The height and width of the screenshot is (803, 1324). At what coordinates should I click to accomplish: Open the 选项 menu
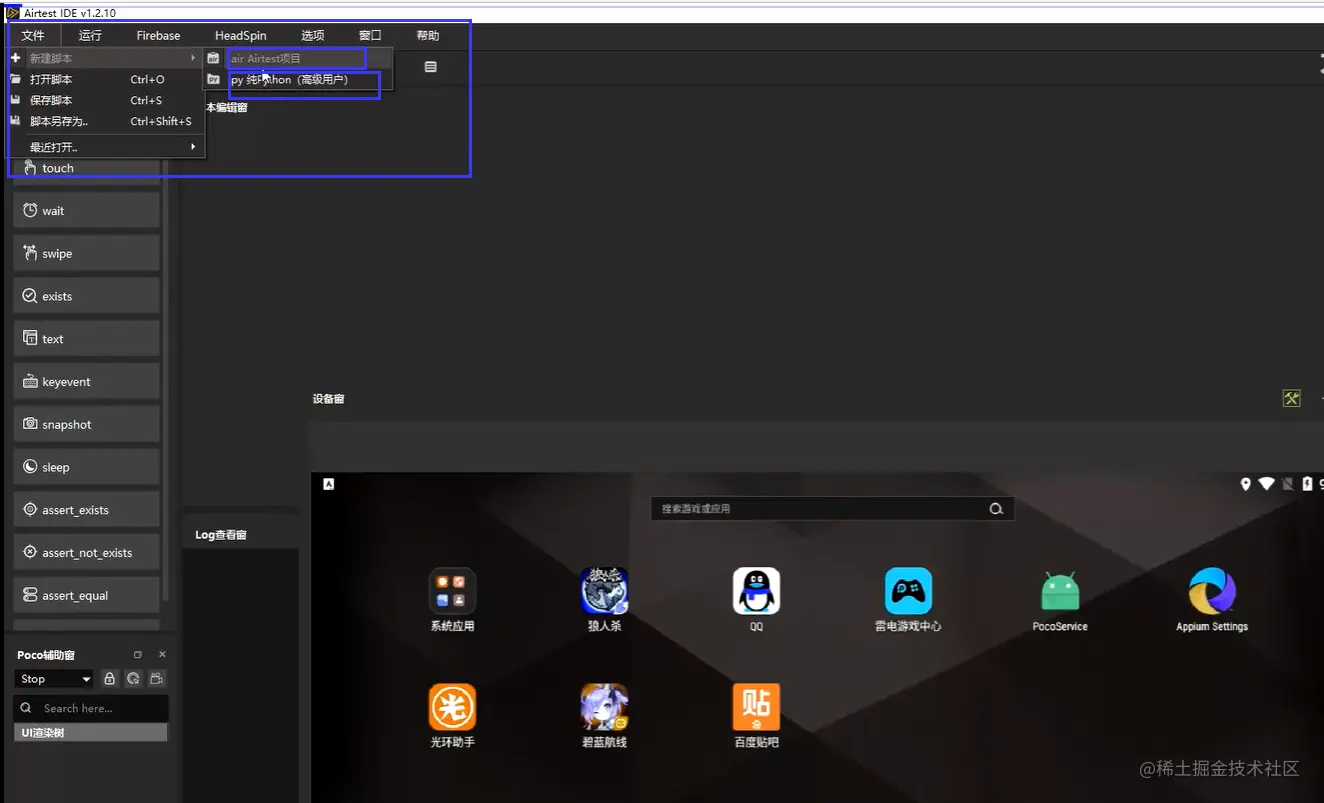tap(313, 36)
